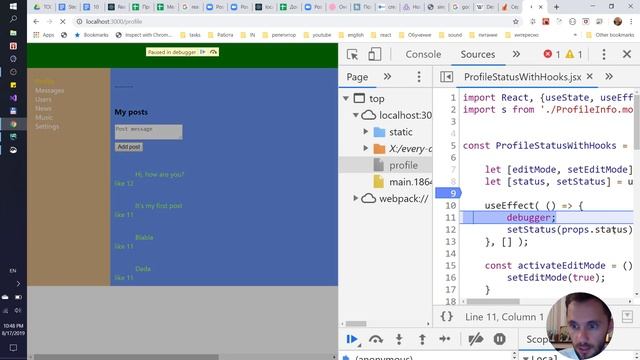Screen dimensions: 640x360
Task: Open the Messages sidebar link
Action: coord(49,91)
